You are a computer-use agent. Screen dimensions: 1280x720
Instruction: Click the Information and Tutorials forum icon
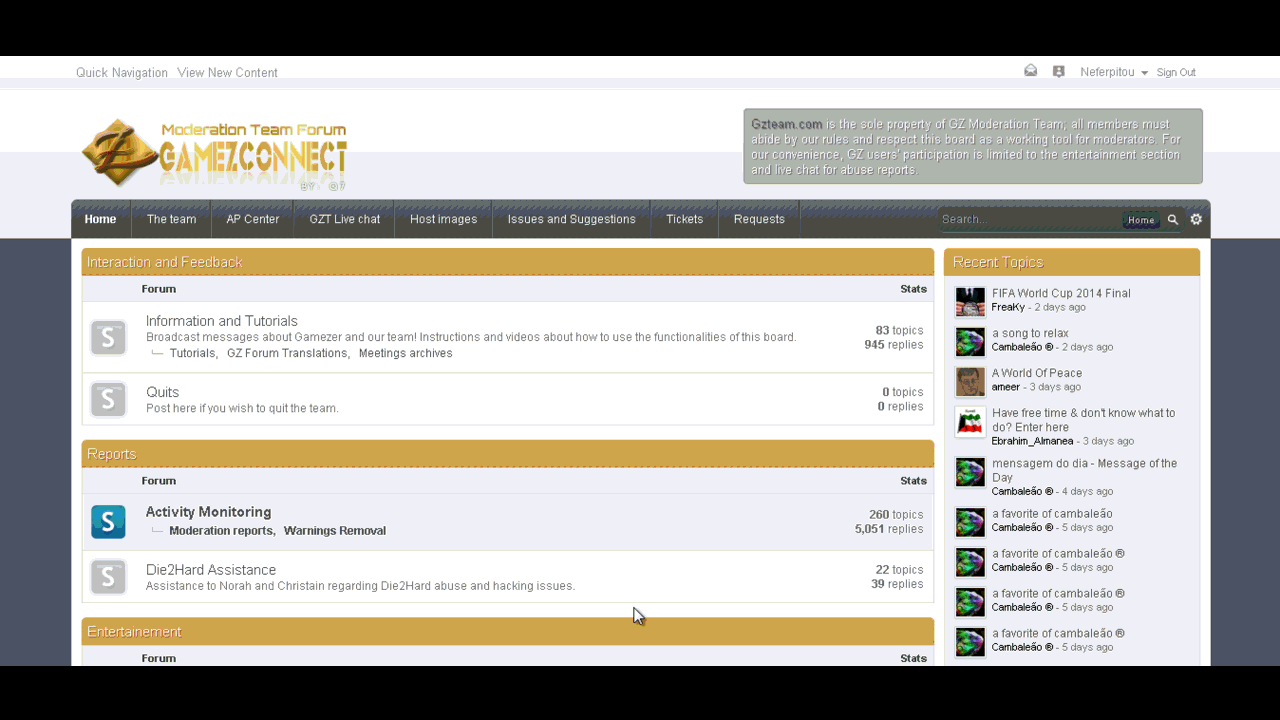(x=108, y=337)
